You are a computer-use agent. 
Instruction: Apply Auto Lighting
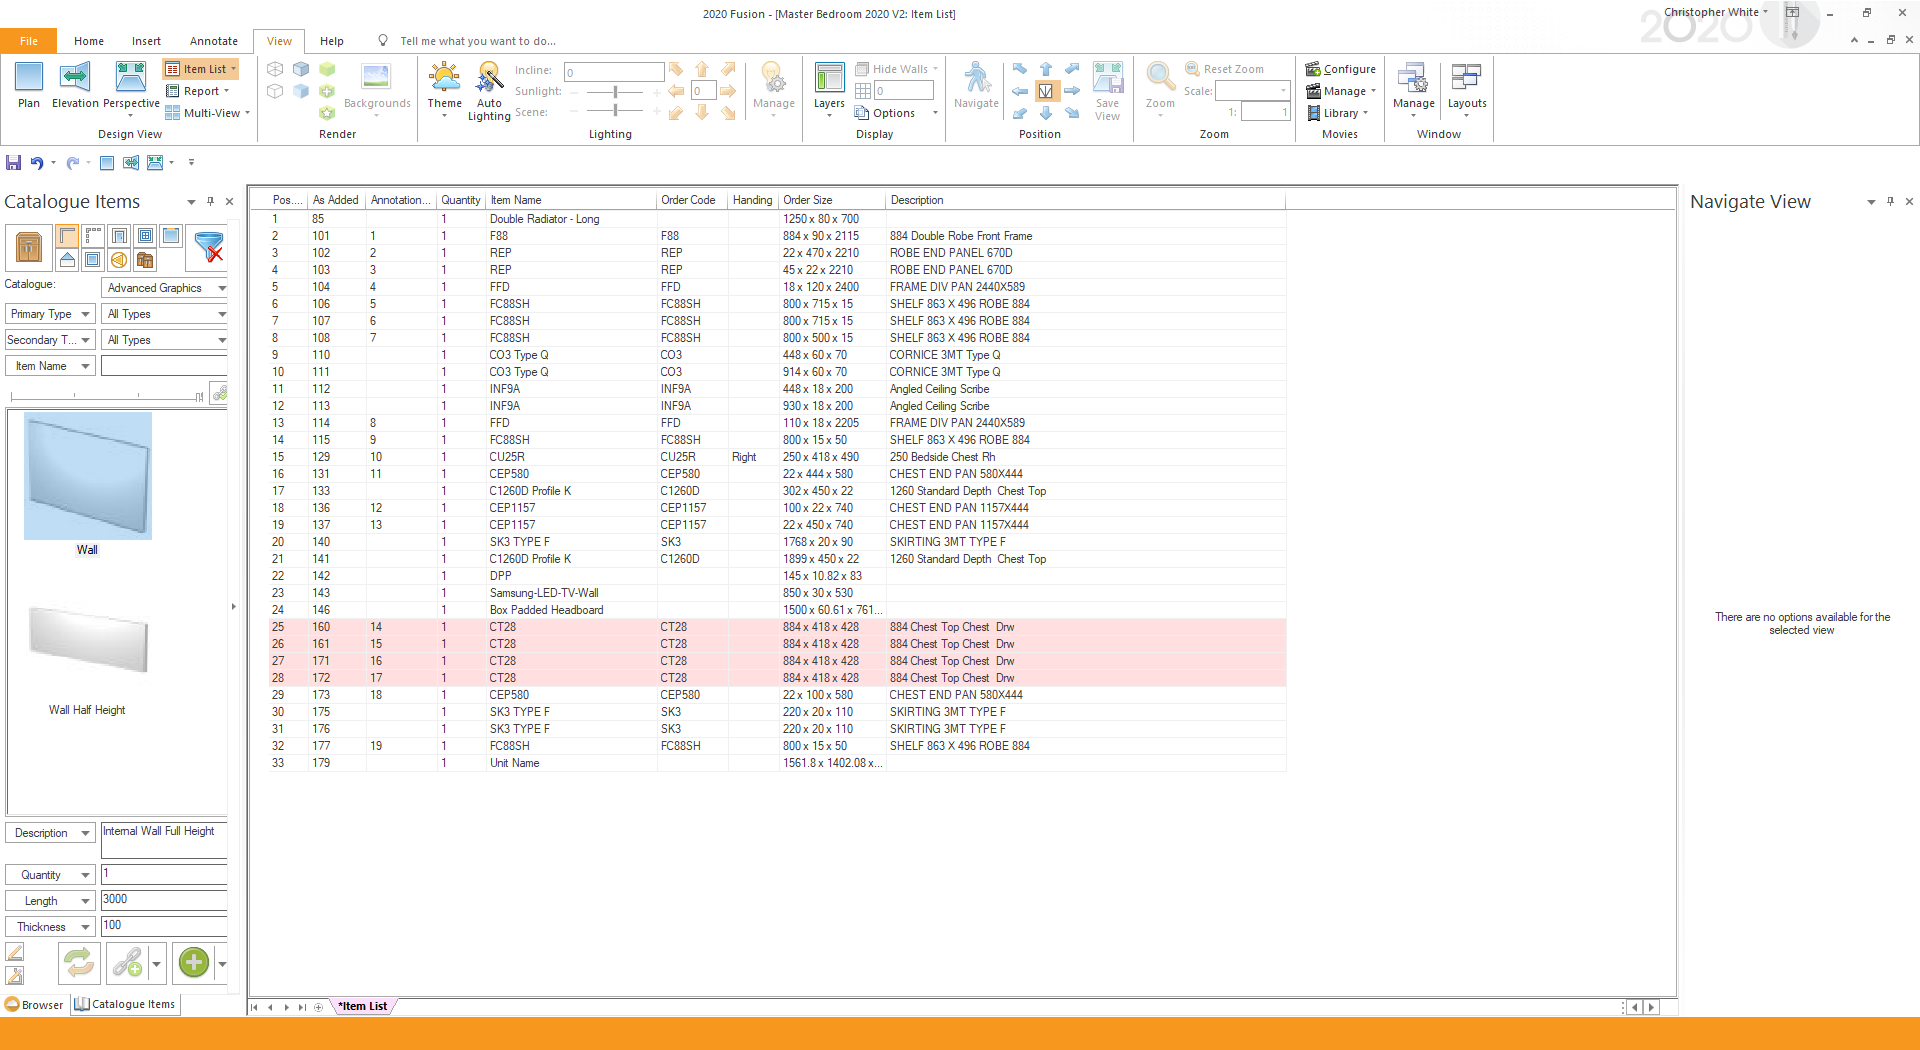[x=489, y=90]
